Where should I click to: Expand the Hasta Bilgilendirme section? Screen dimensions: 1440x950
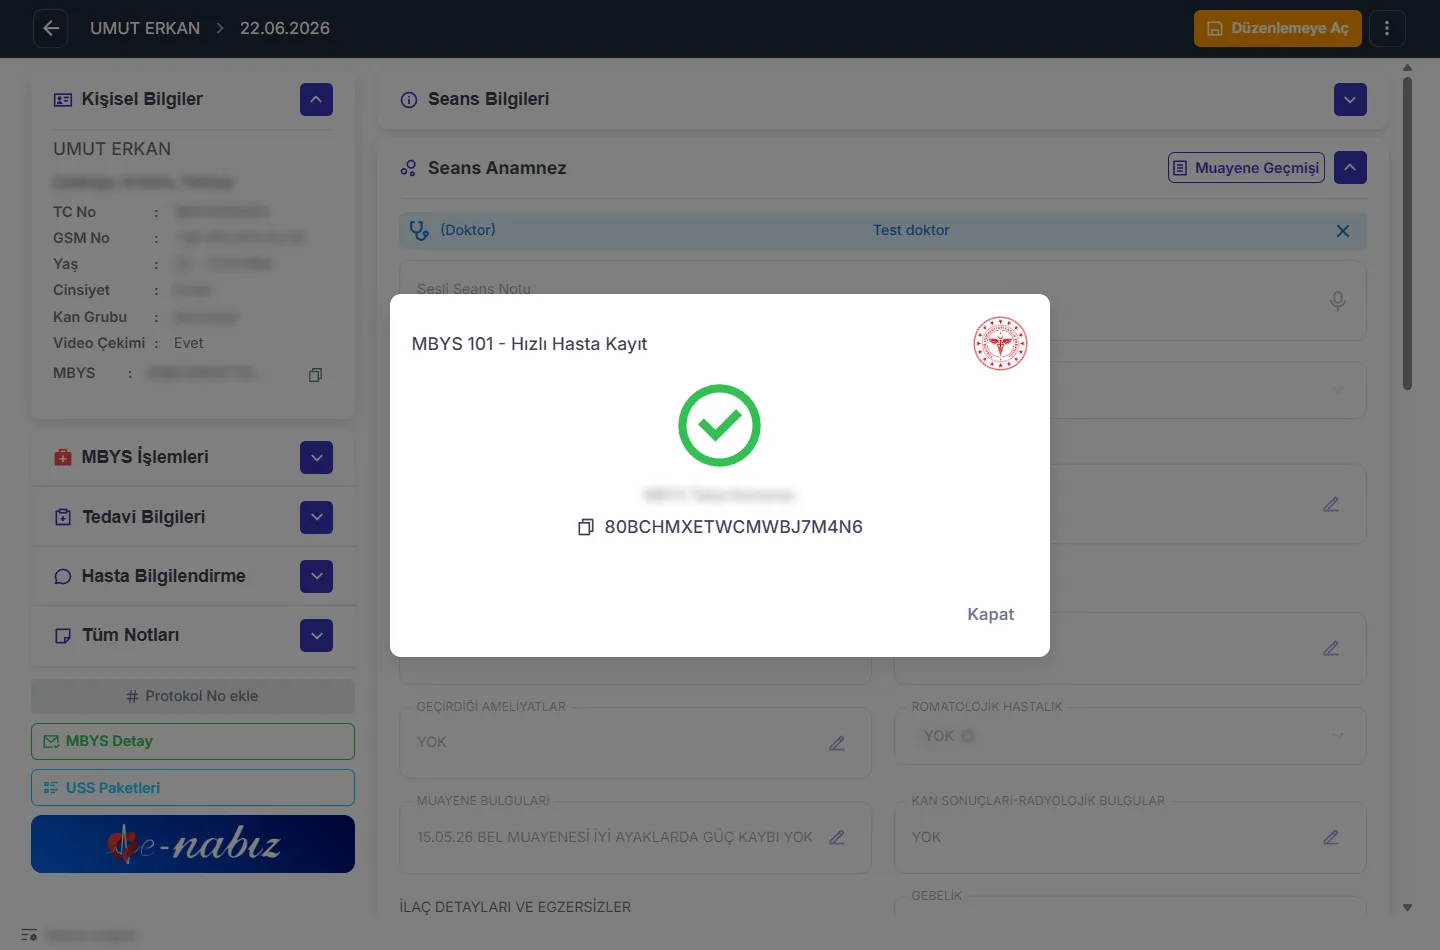(x=316, y=576)
